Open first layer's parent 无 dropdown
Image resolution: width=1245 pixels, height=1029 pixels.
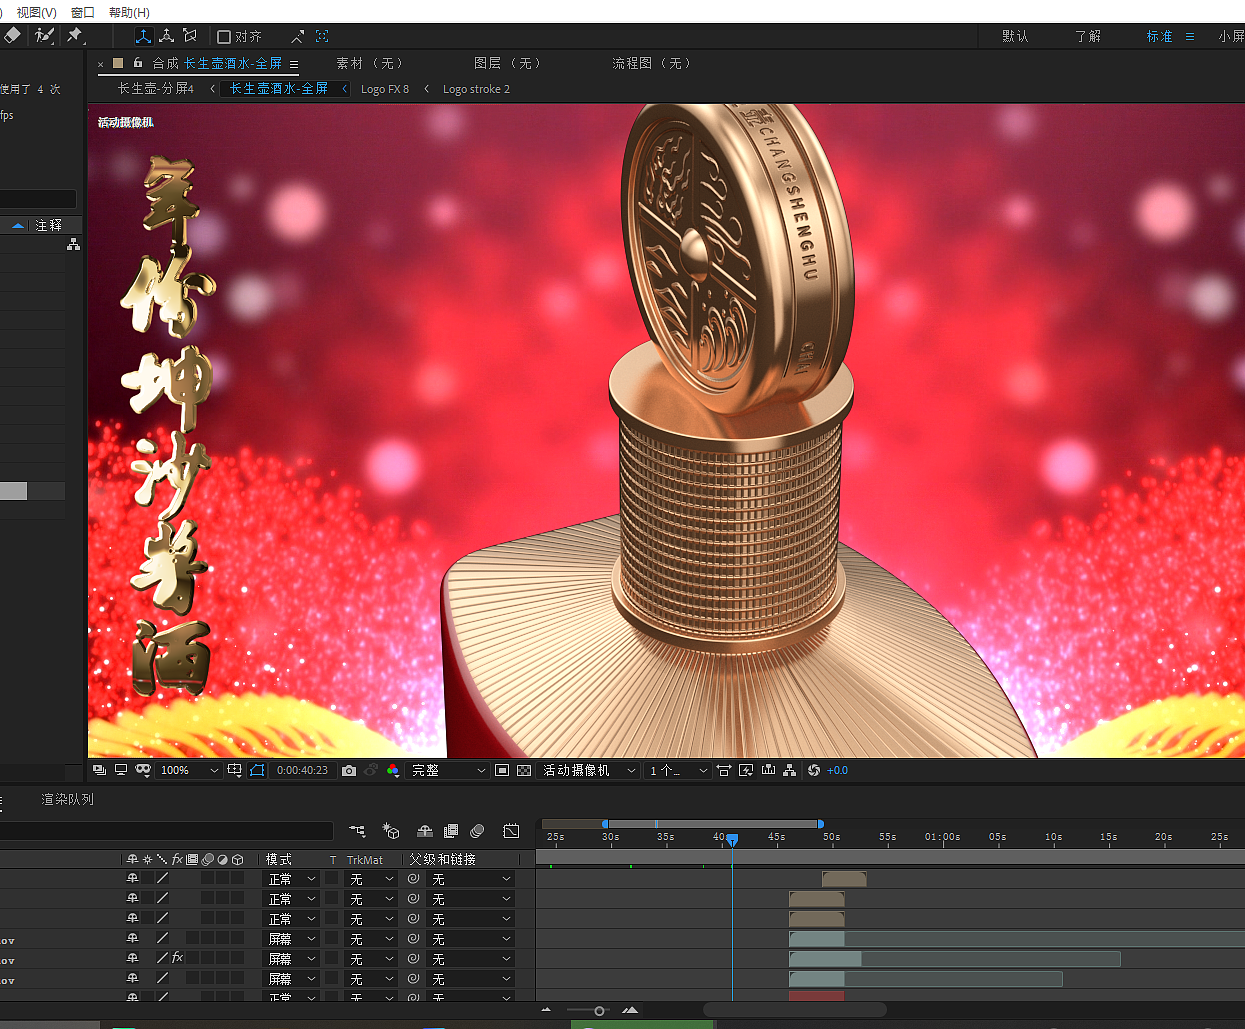coord(470,879)
